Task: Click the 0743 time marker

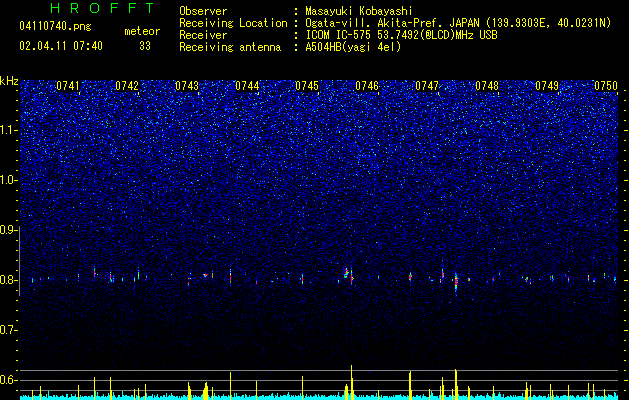Action: (187, 86)
